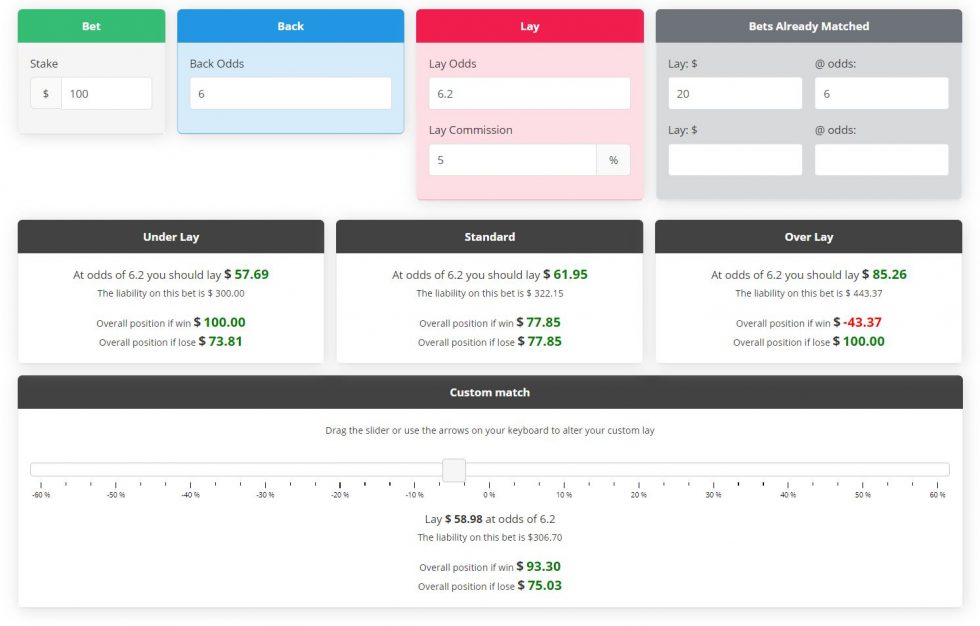The image size is (980, 626).
Task: Click the Custom match section header
Action: pyautogui.click(x=489, y=392)
